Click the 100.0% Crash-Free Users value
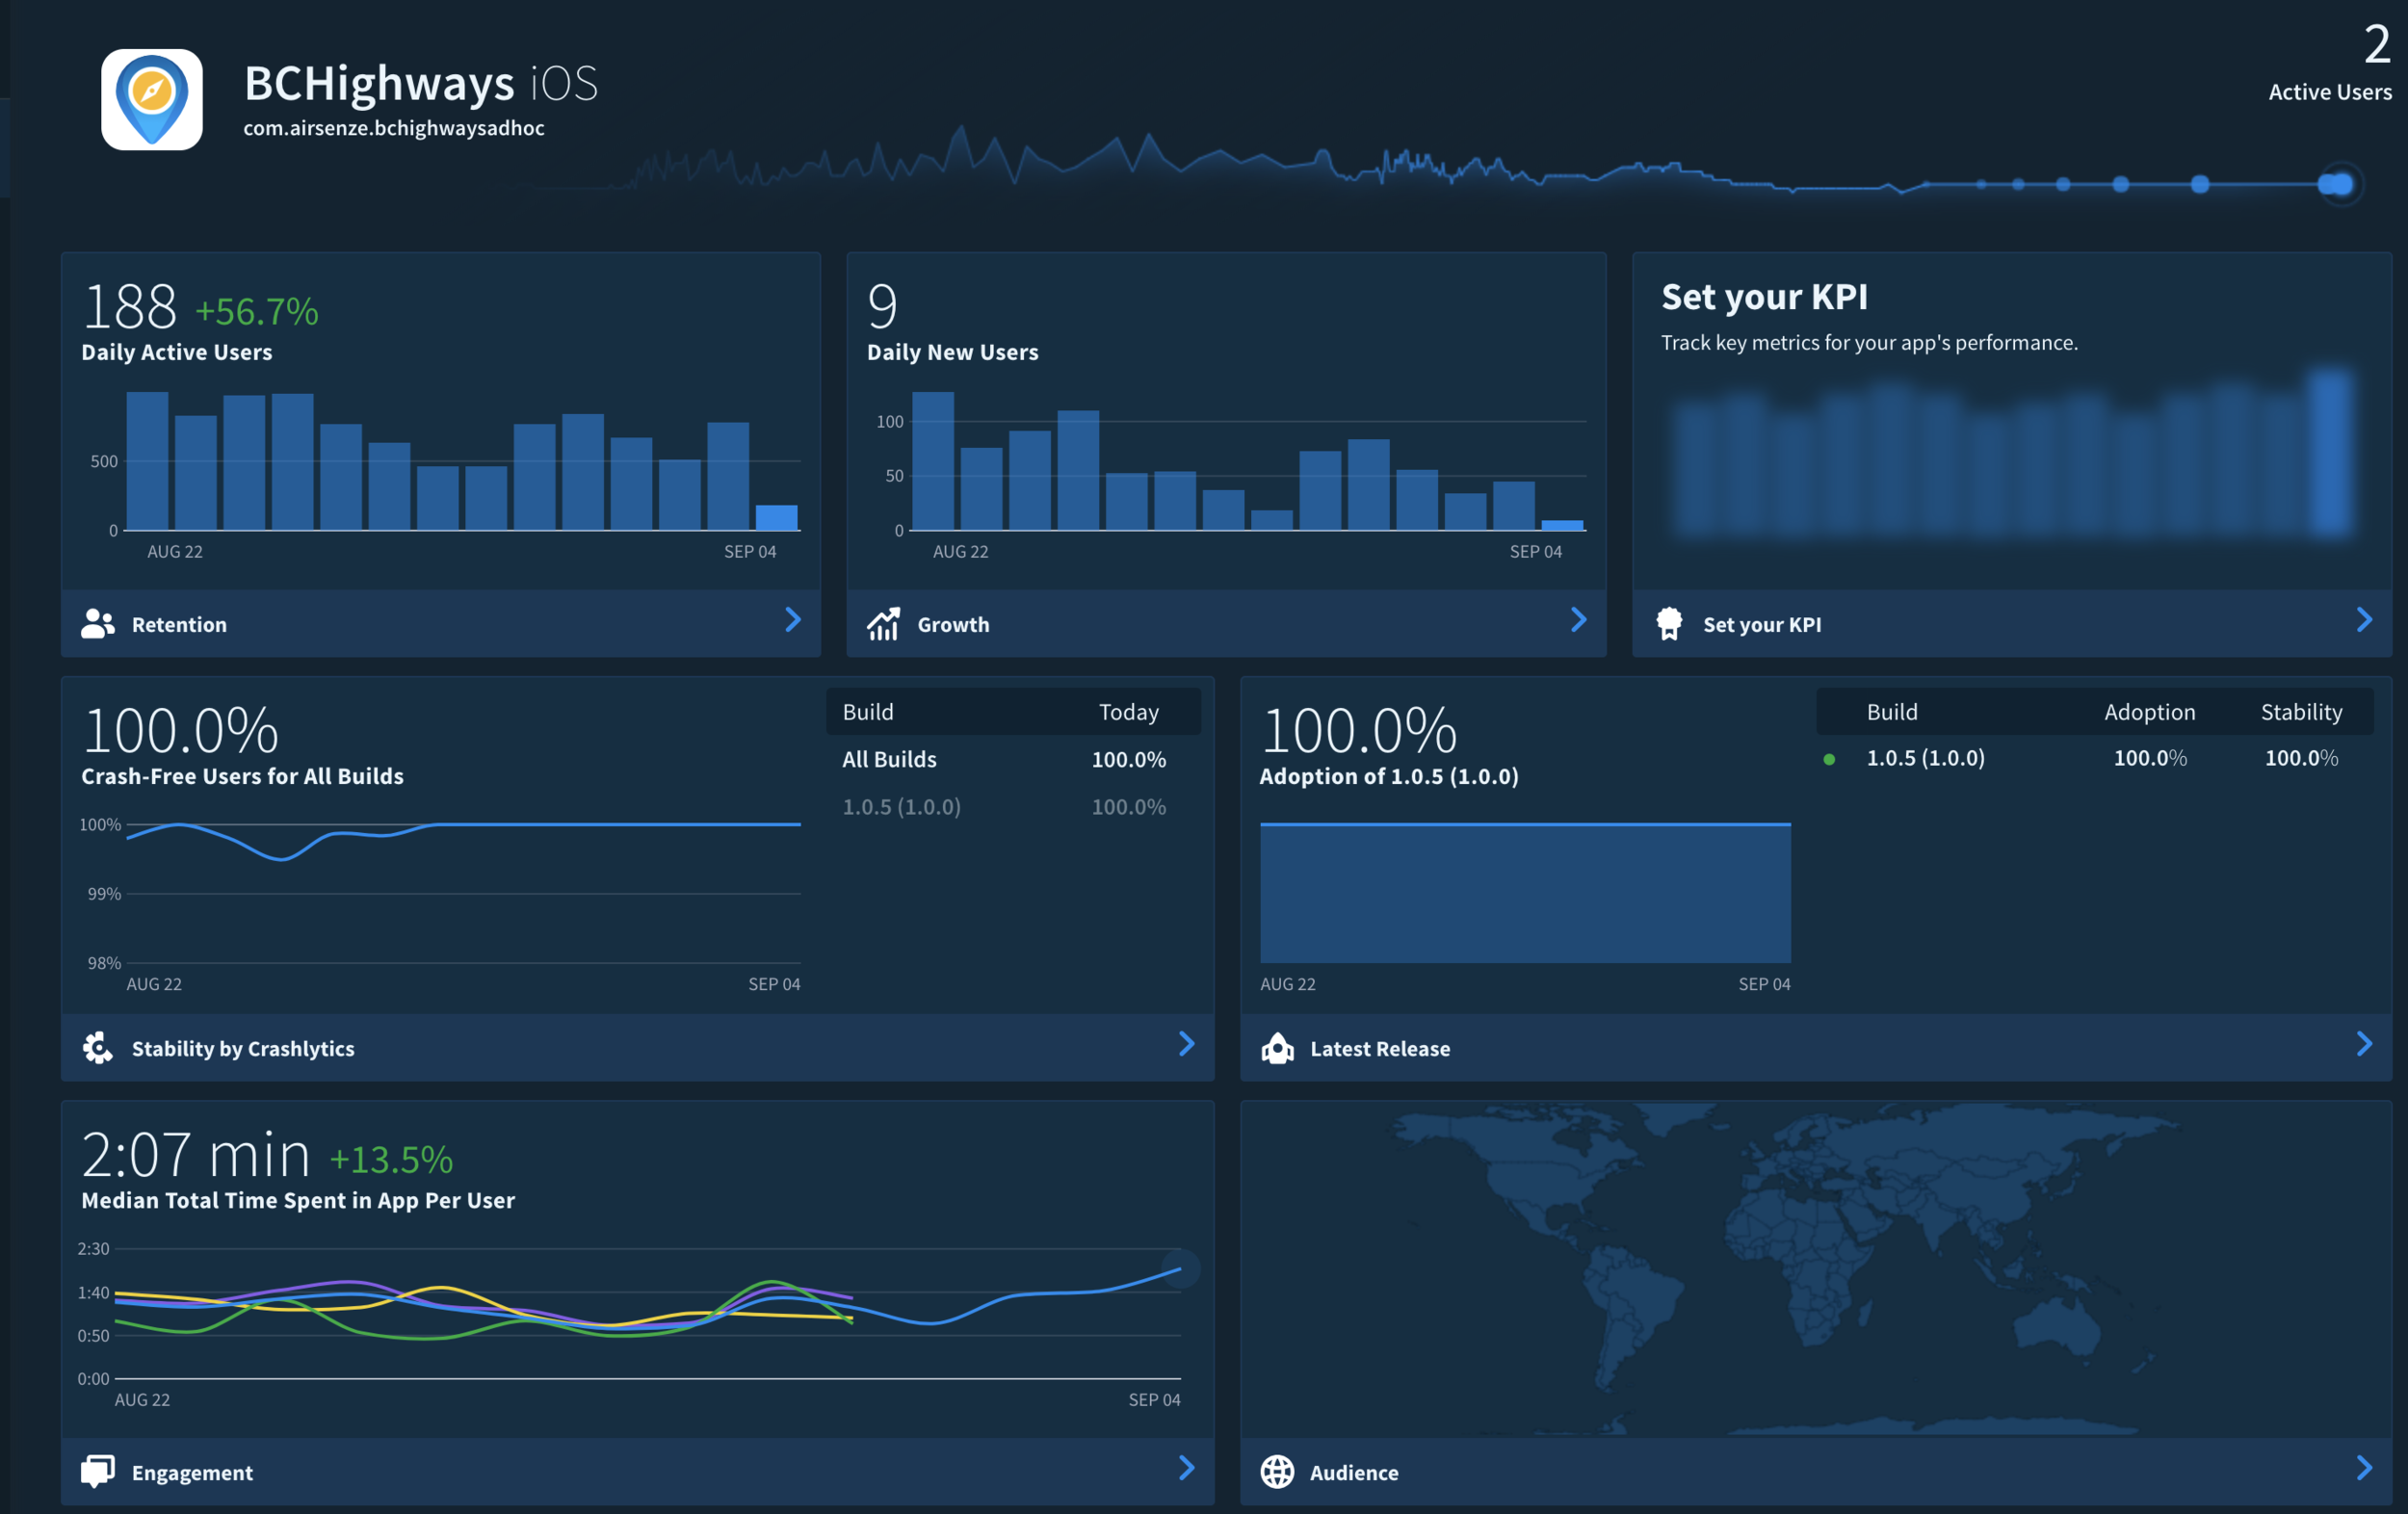This screenshot has height=1514, width=2408. tap(180, 730)
